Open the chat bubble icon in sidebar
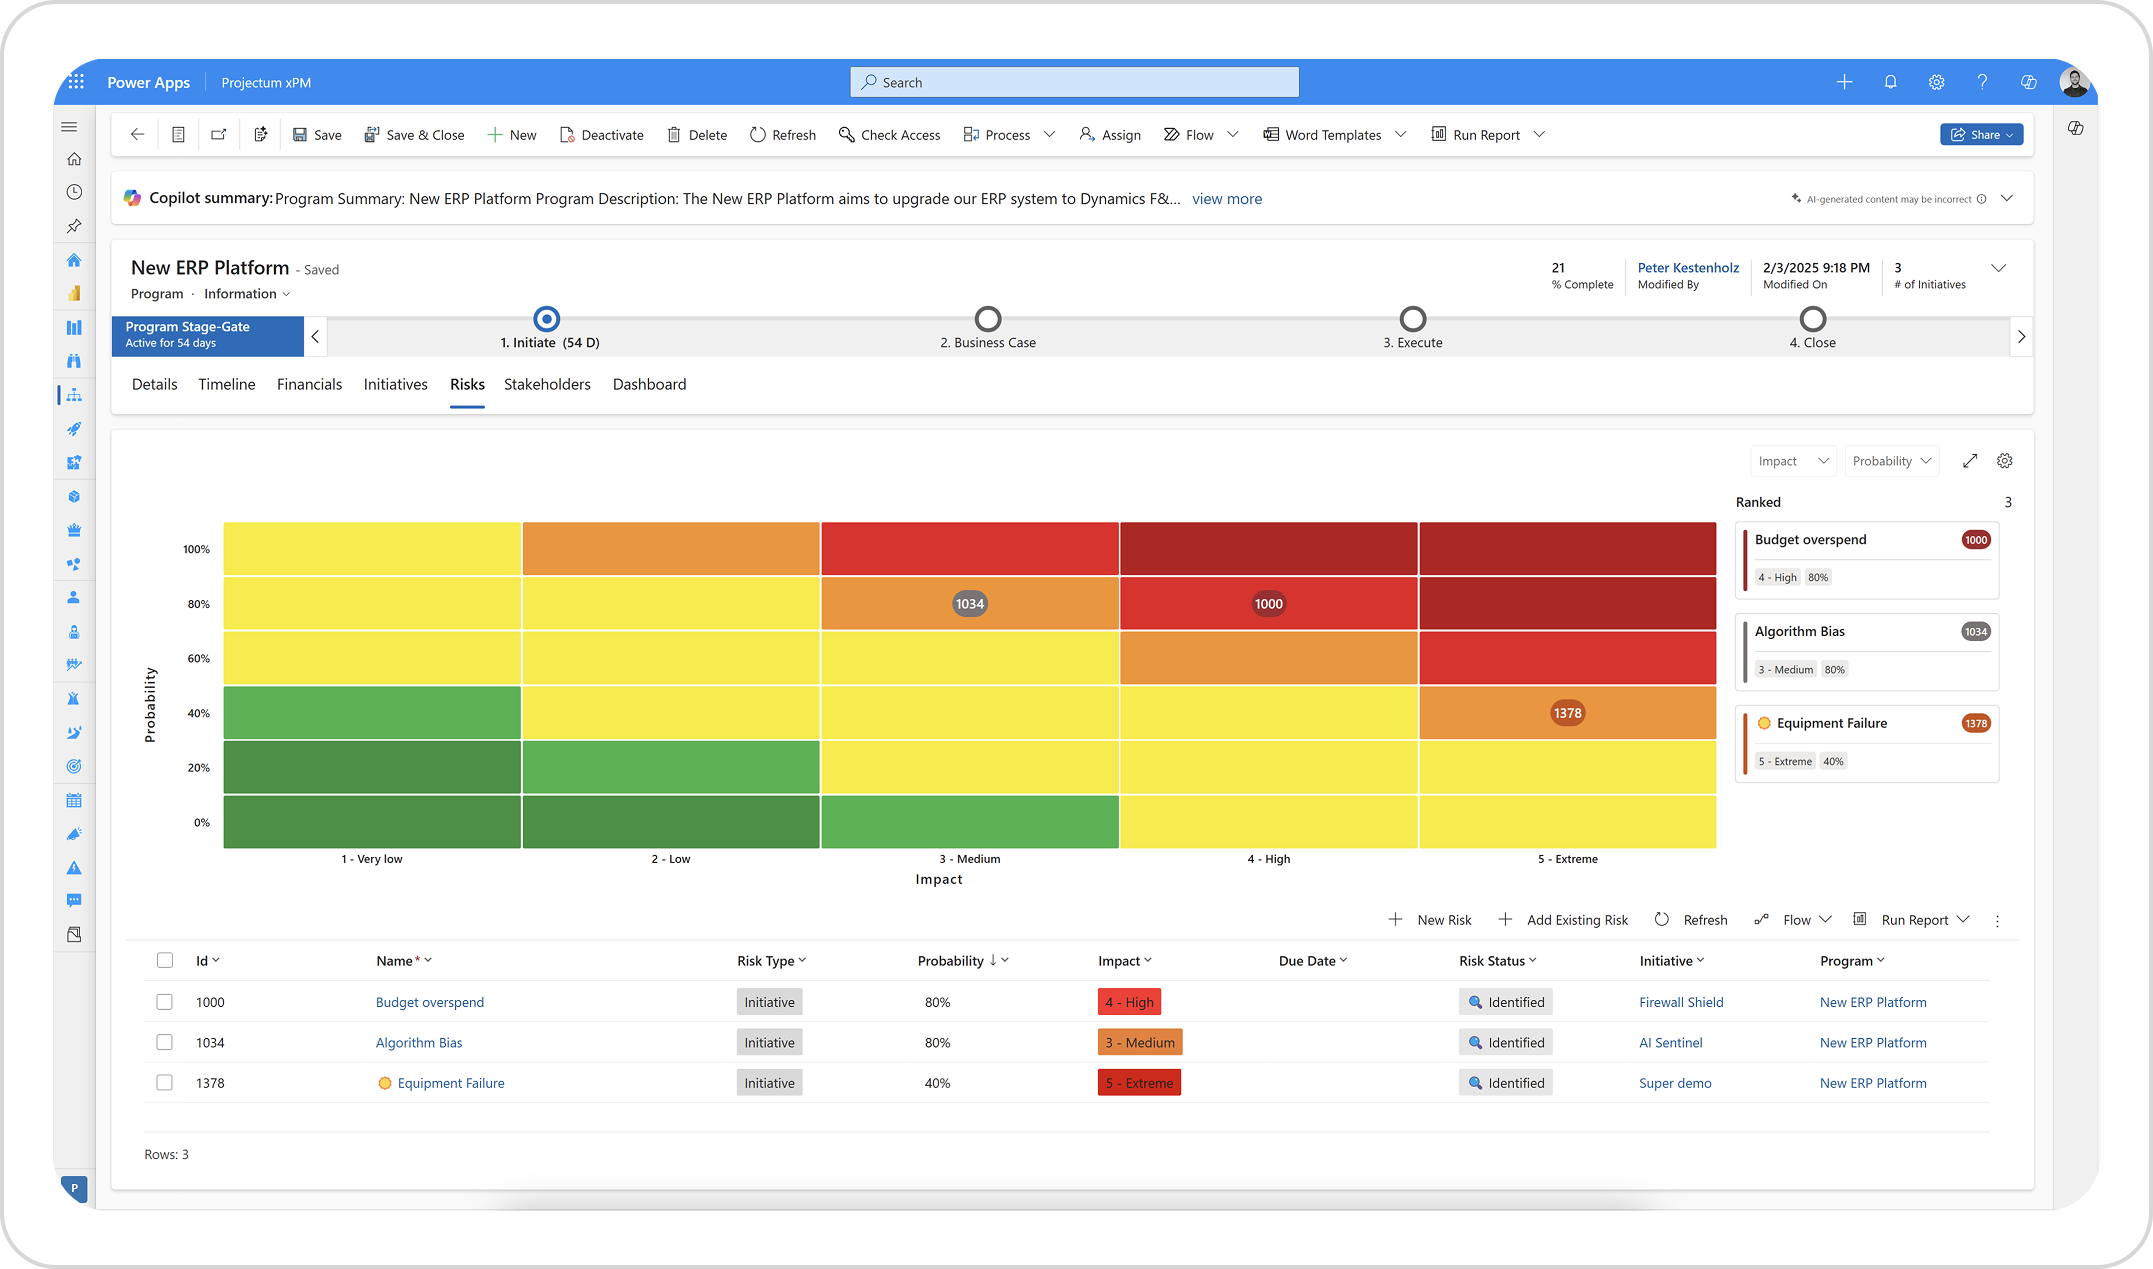This screenshot has height=1269, width=2153. pos(74,901)
